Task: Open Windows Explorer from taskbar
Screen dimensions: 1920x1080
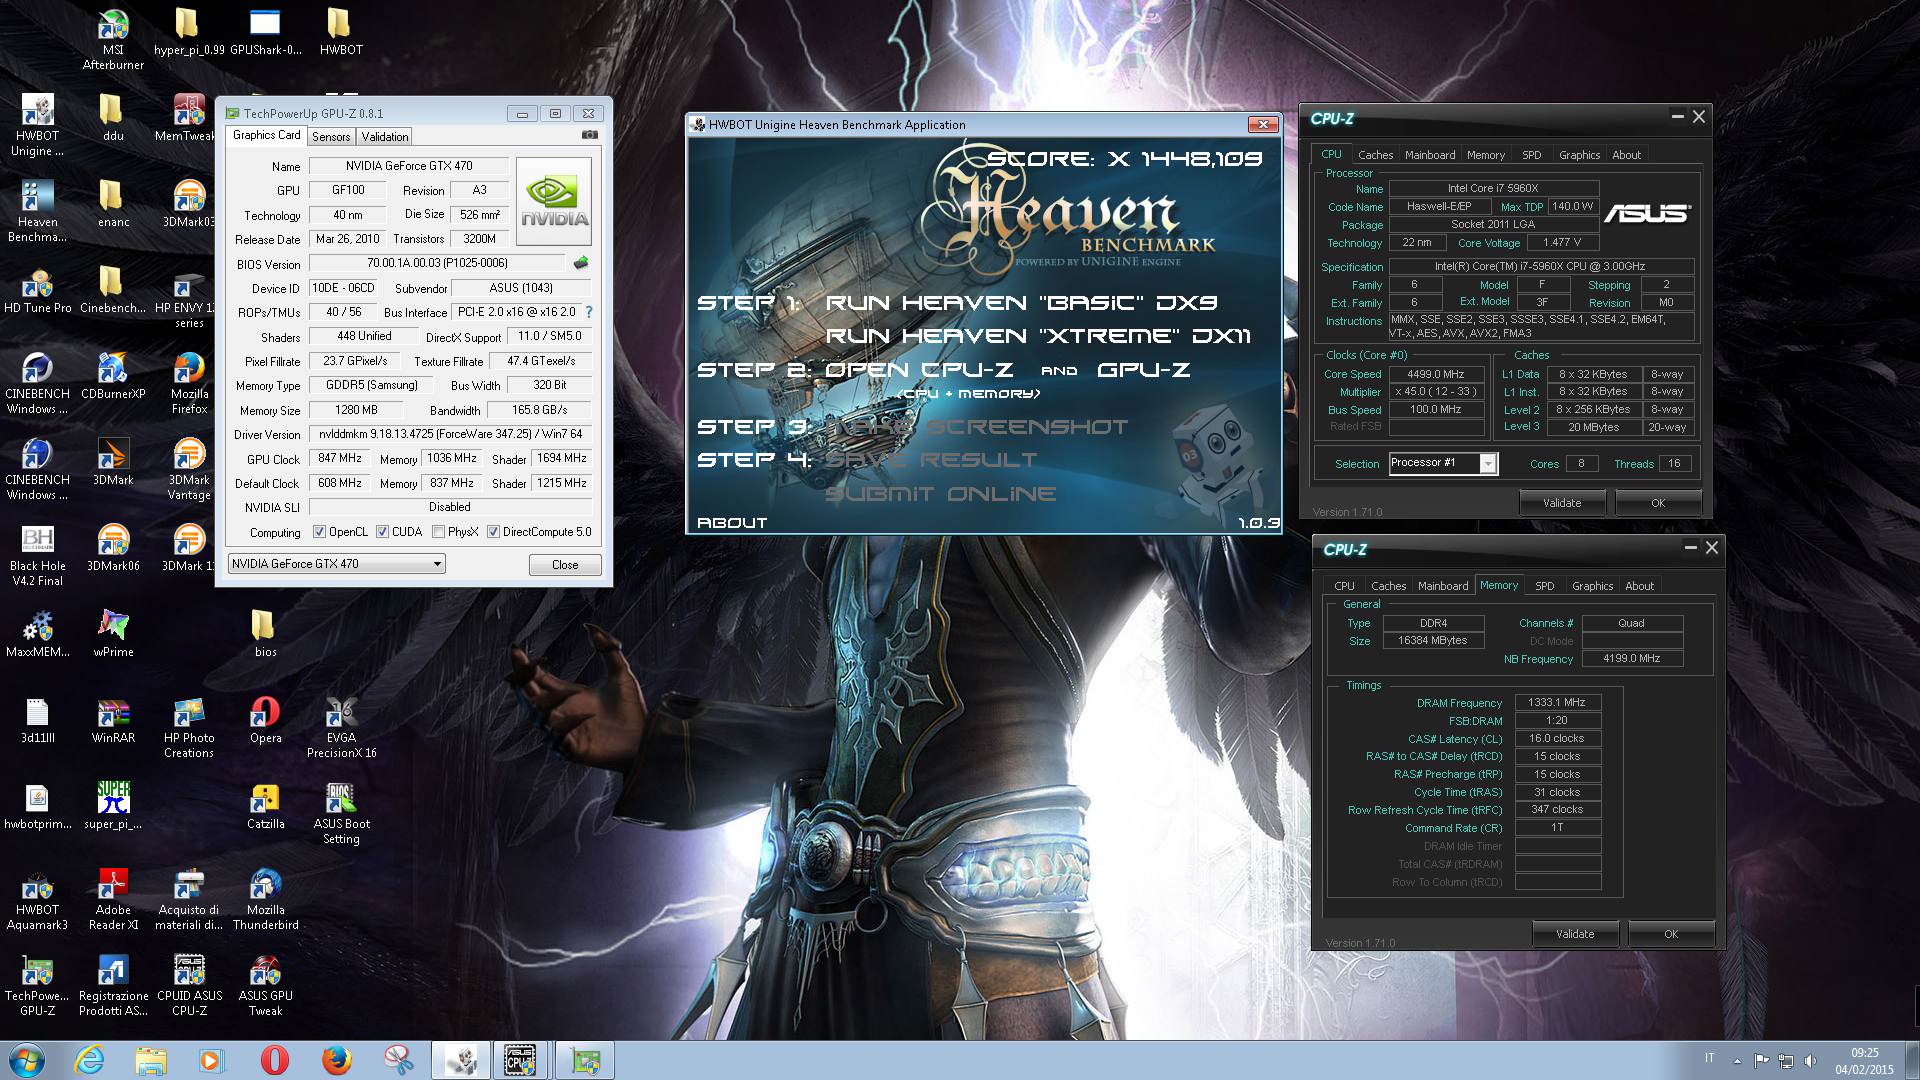Action: [x=151, y=1060]
